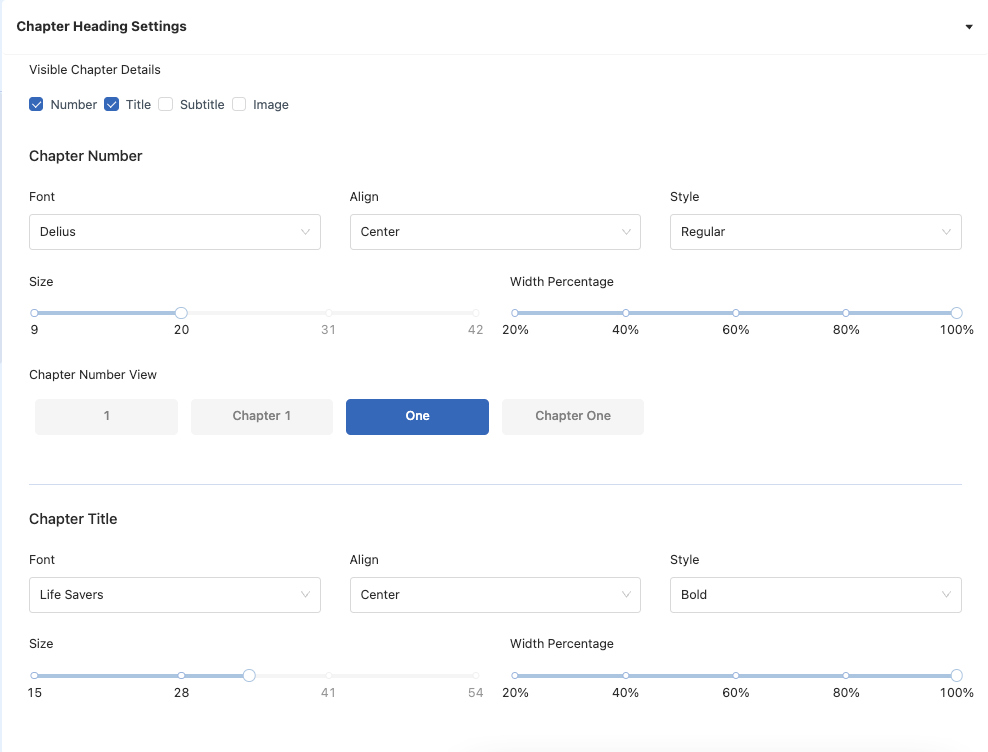Open the Chapter Title Font dropdown showing Life Savers
This screenshot has height=752, width=988.
click(175, 594)
